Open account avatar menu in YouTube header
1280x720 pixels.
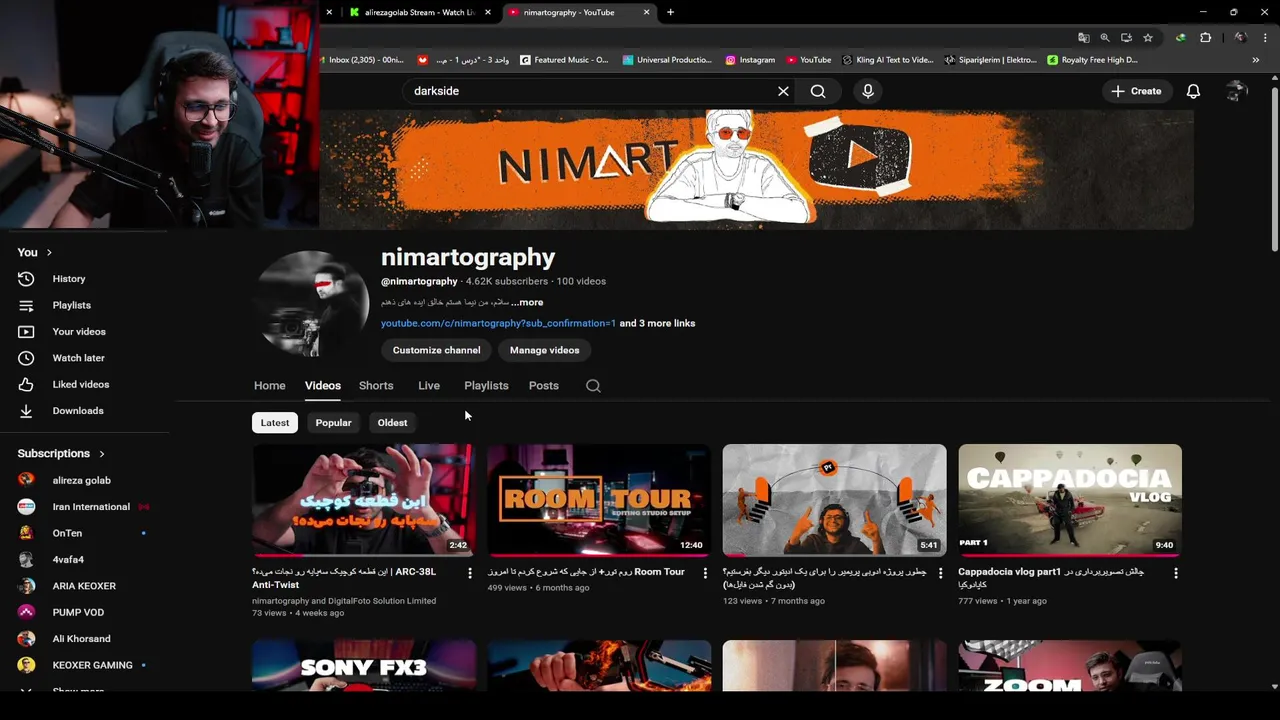click(x=1237, y=91)
